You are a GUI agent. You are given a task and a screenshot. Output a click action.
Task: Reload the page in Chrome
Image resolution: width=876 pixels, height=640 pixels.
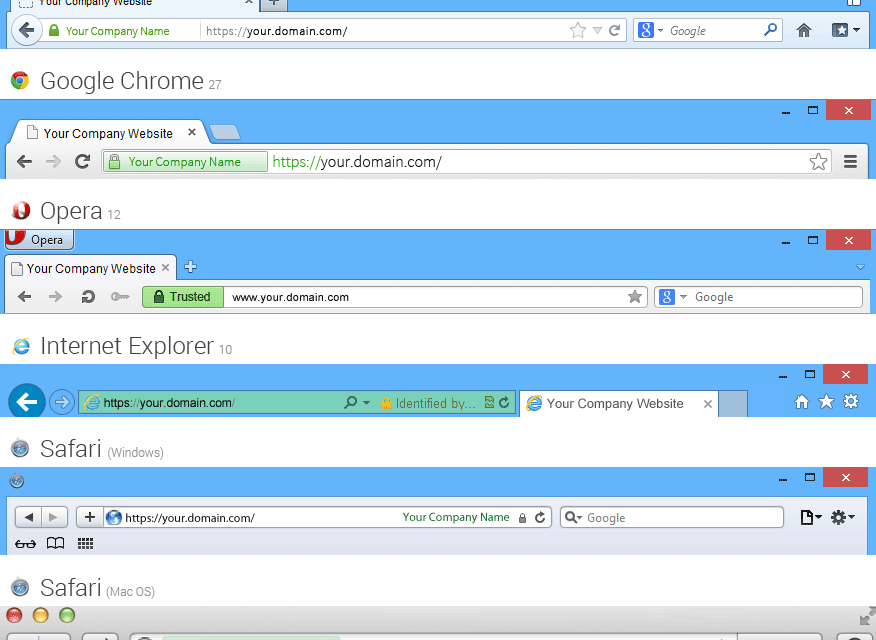(83, 162)
